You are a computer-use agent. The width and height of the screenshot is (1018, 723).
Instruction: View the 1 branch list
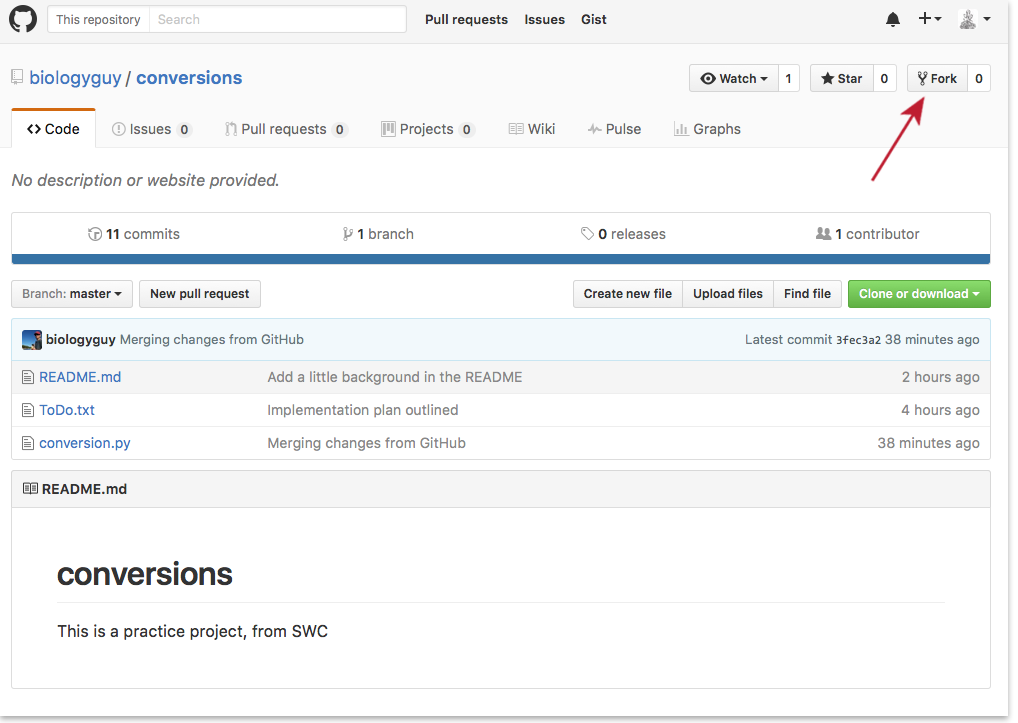coord(378,234)
